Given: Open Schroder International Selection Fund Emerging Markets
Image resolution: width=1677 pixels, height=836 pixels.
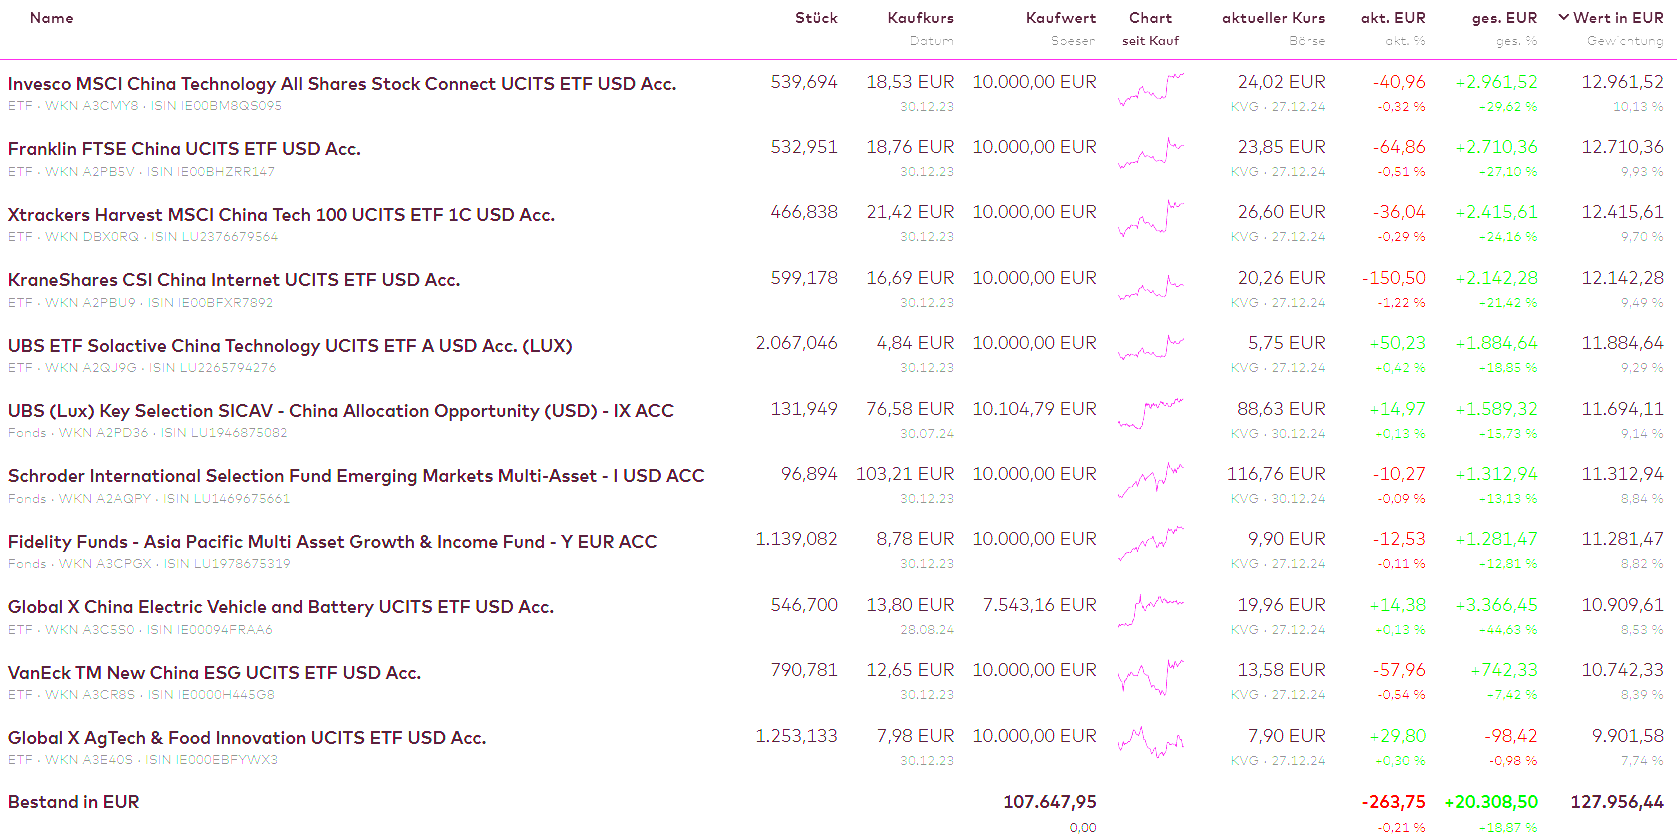Looking at the screenshot, I should coord(356,476).
